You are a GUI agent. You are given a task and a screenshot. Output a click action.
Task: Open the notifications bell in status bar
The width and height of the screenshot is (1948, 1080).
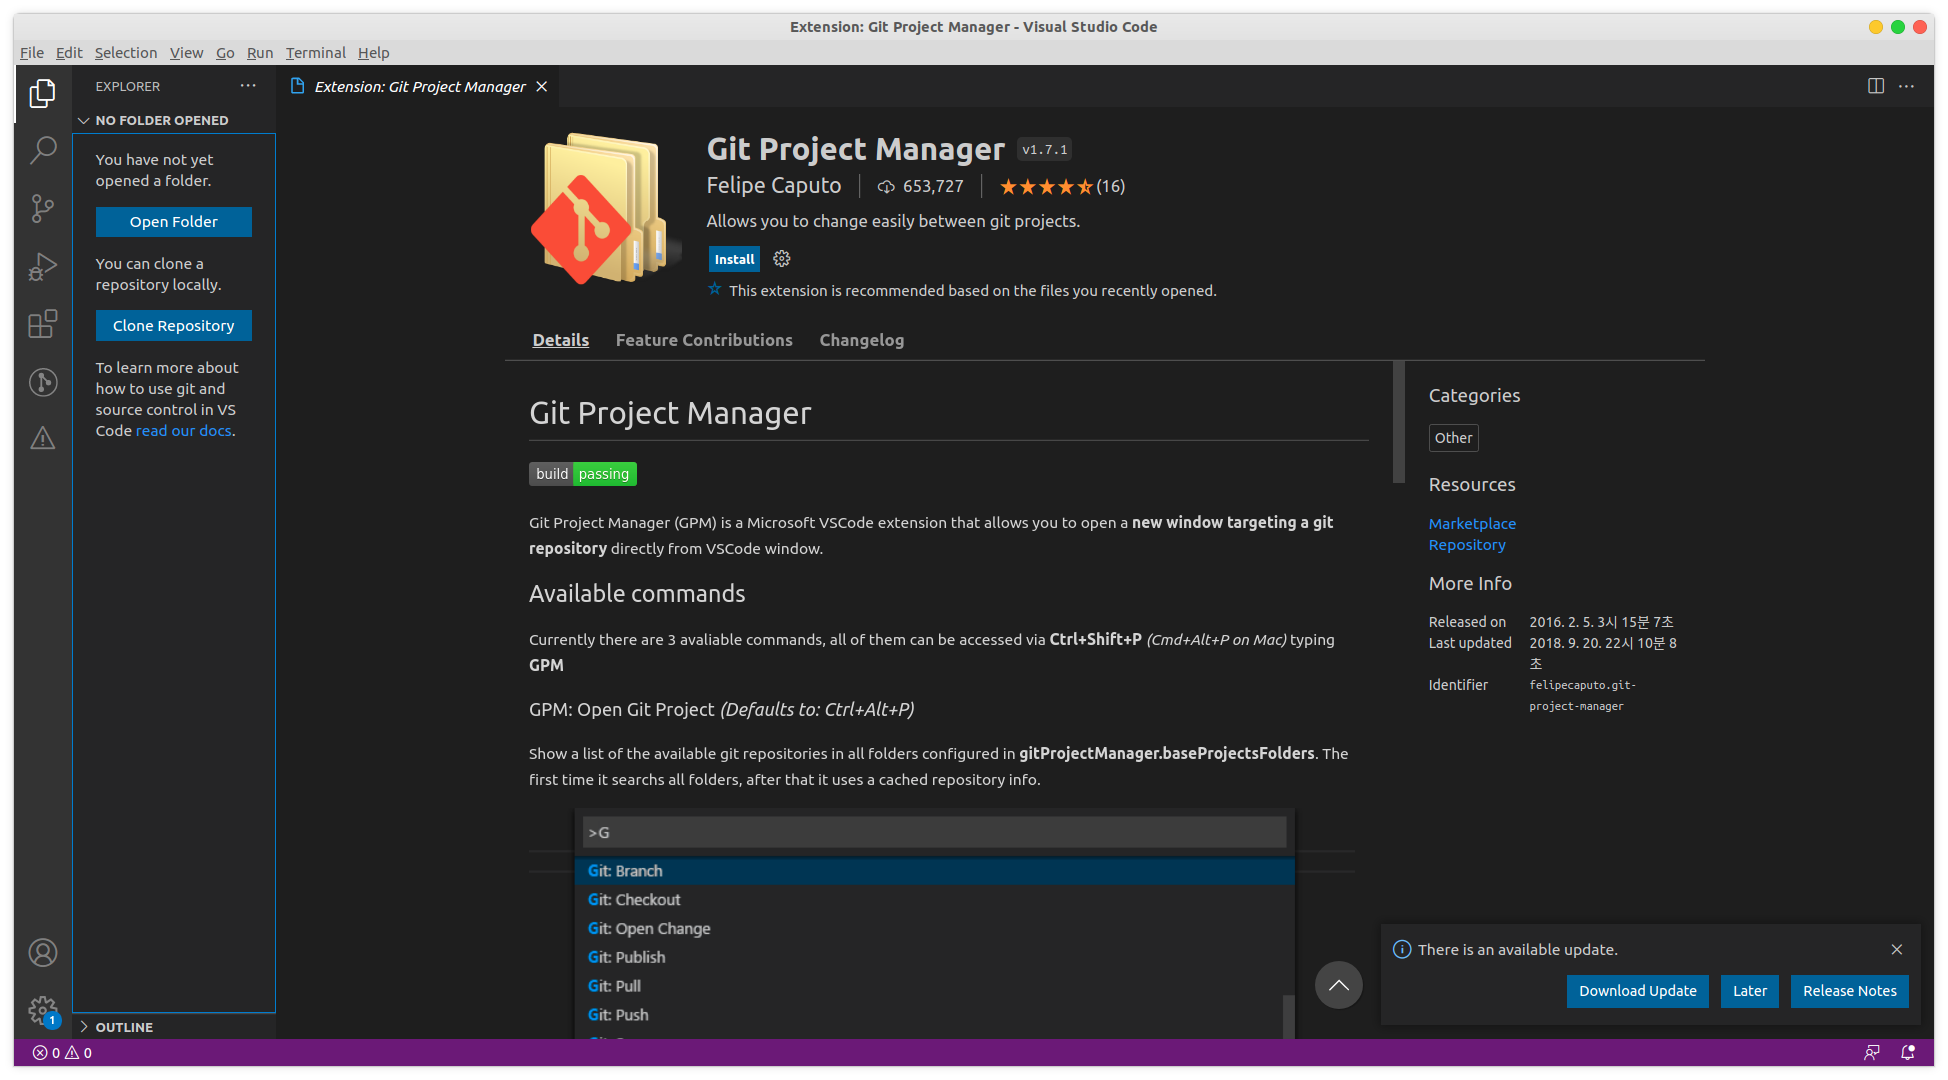[x=1908, y=1052]
